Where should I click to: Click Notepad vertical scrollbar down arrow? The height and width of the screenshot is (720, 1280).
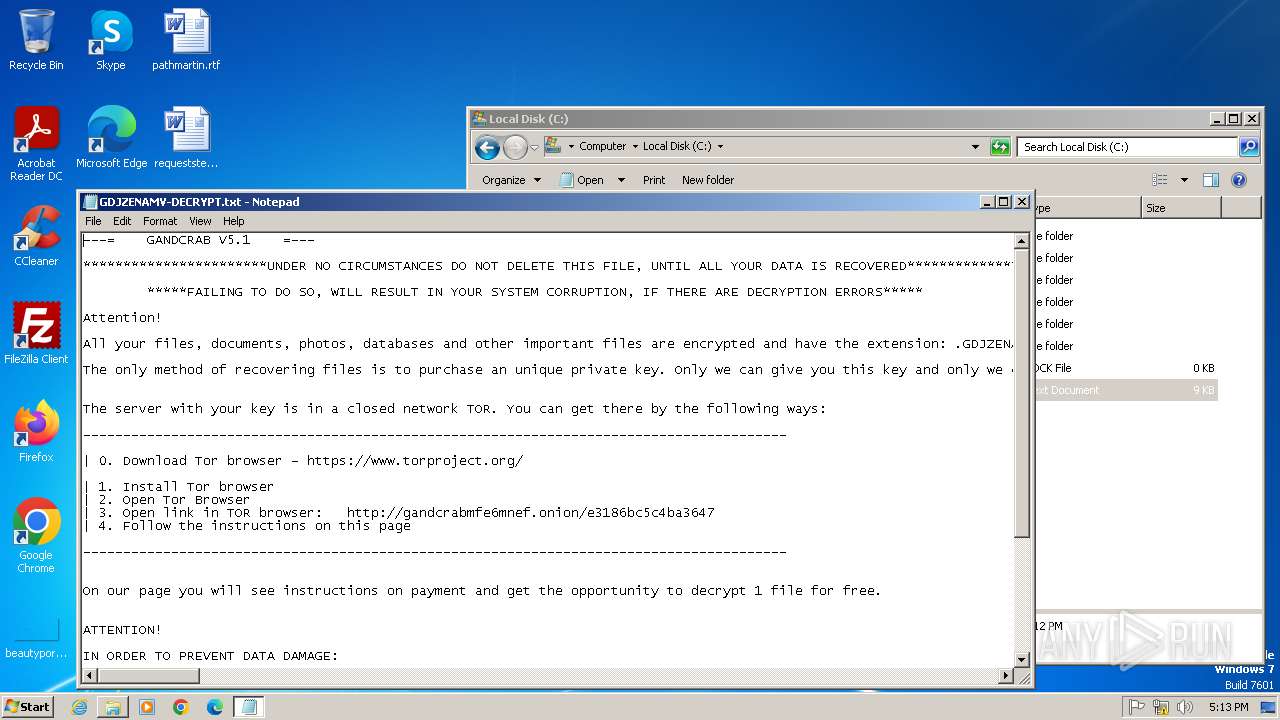[1022, 659]
